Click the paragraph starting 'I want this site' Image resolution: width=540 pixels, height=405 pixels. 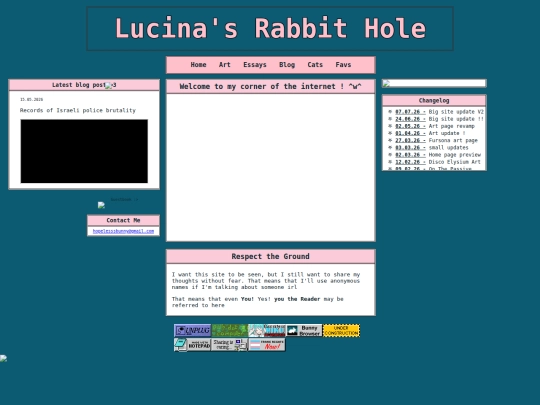pos(266,281)
